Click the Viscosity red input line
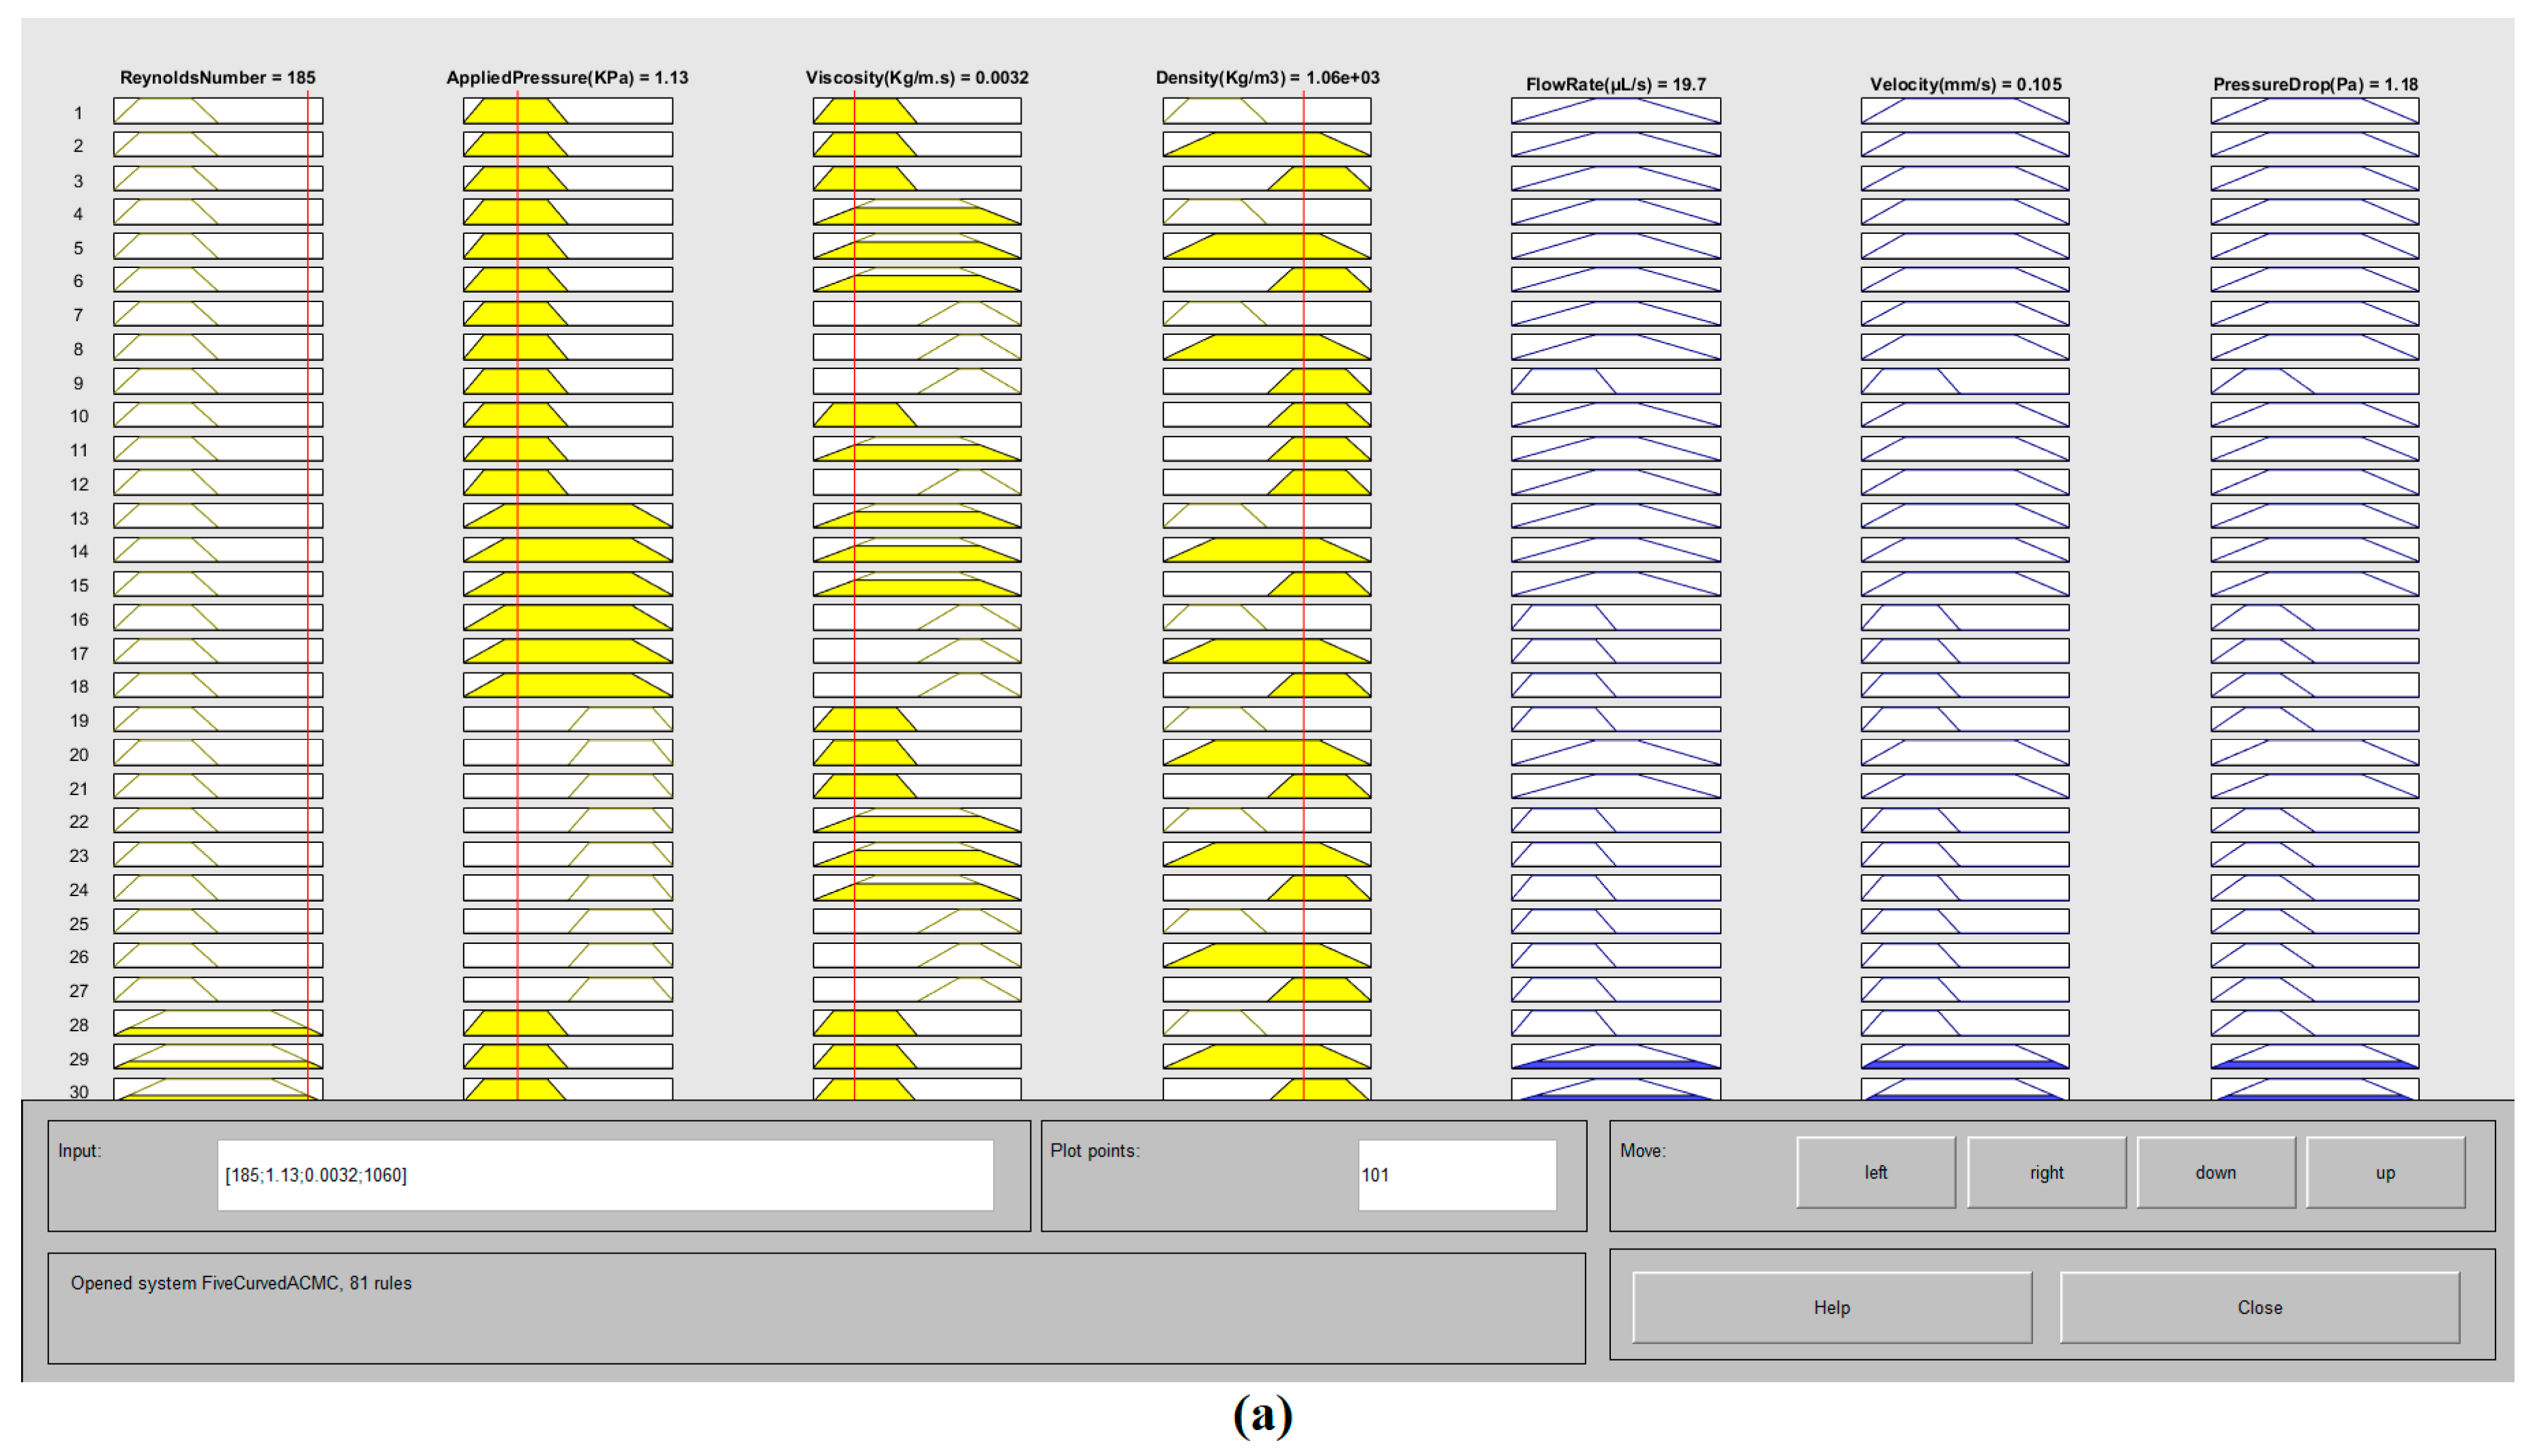This screenshot has width=2535, height=1456. [854, 600]
